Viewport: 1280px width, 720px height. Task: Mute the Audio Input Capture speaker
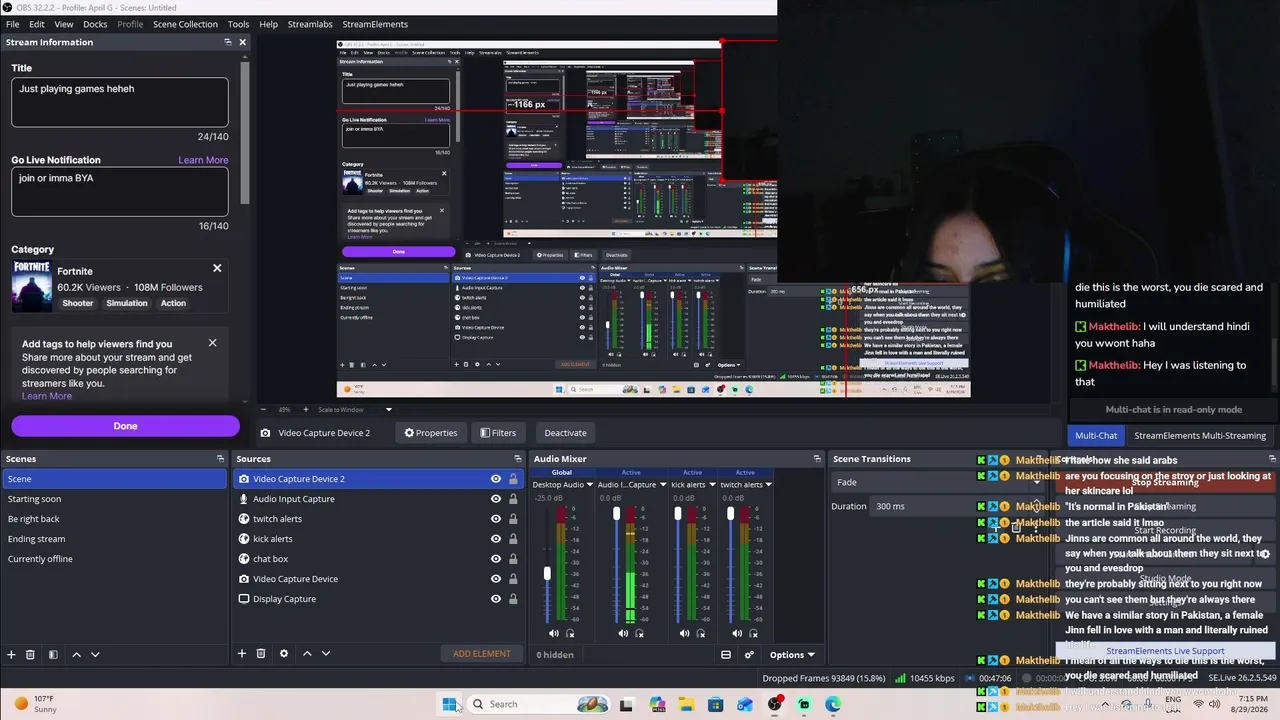pos(623,633)
